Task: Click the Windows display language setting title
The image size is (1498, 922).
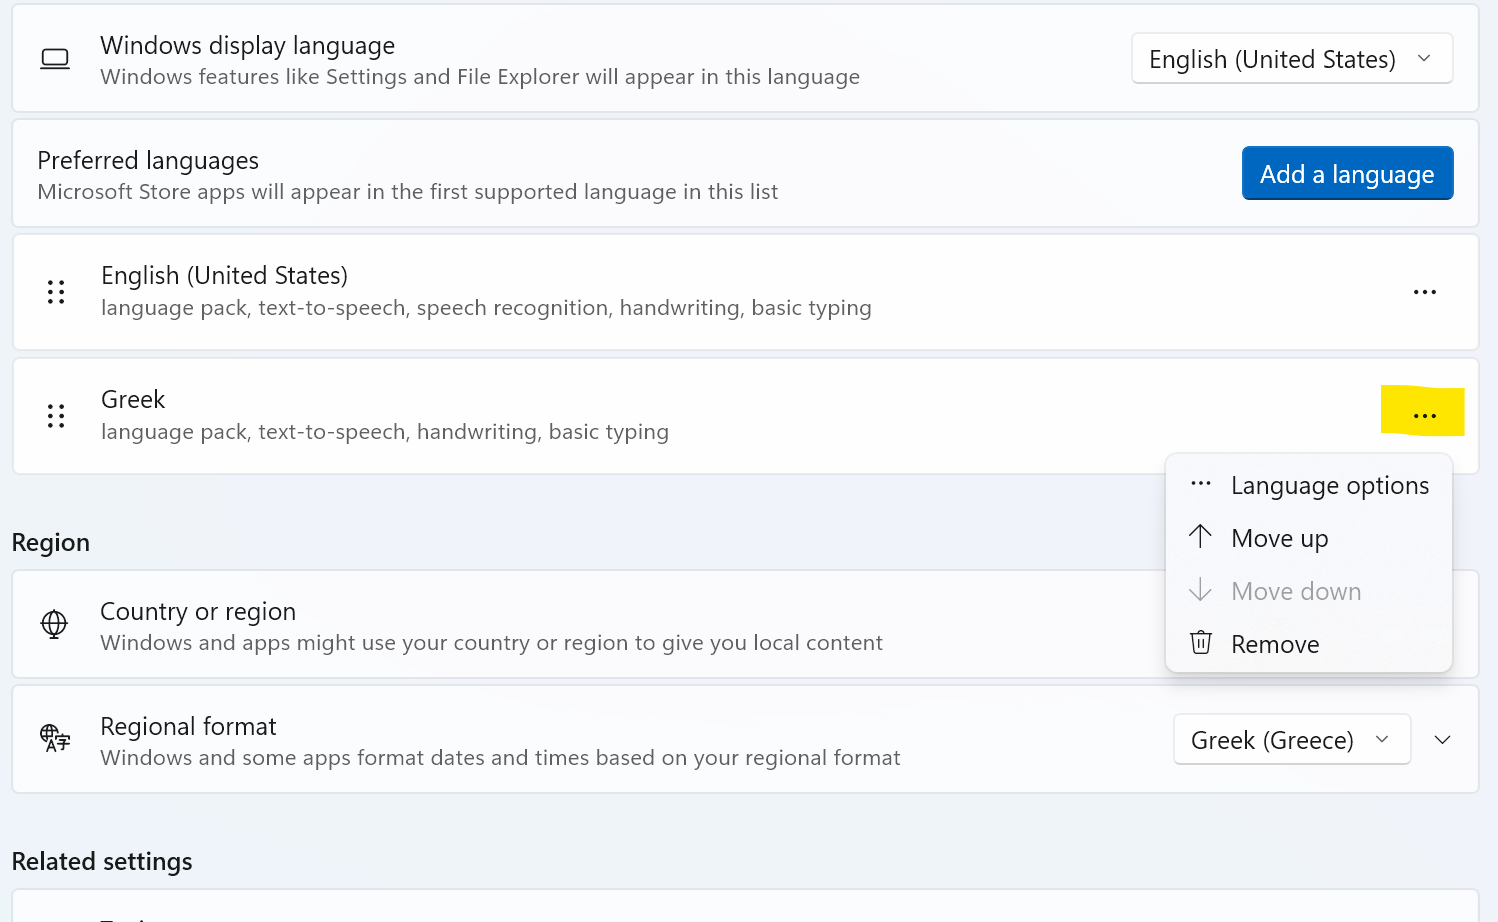Action: point(247,46)
